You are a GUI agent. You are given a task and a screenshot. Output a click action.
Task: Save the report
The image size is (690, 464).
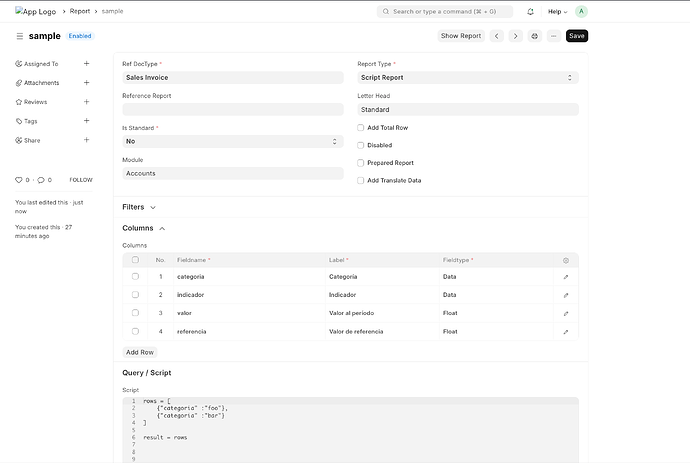(x=577, y=36)
